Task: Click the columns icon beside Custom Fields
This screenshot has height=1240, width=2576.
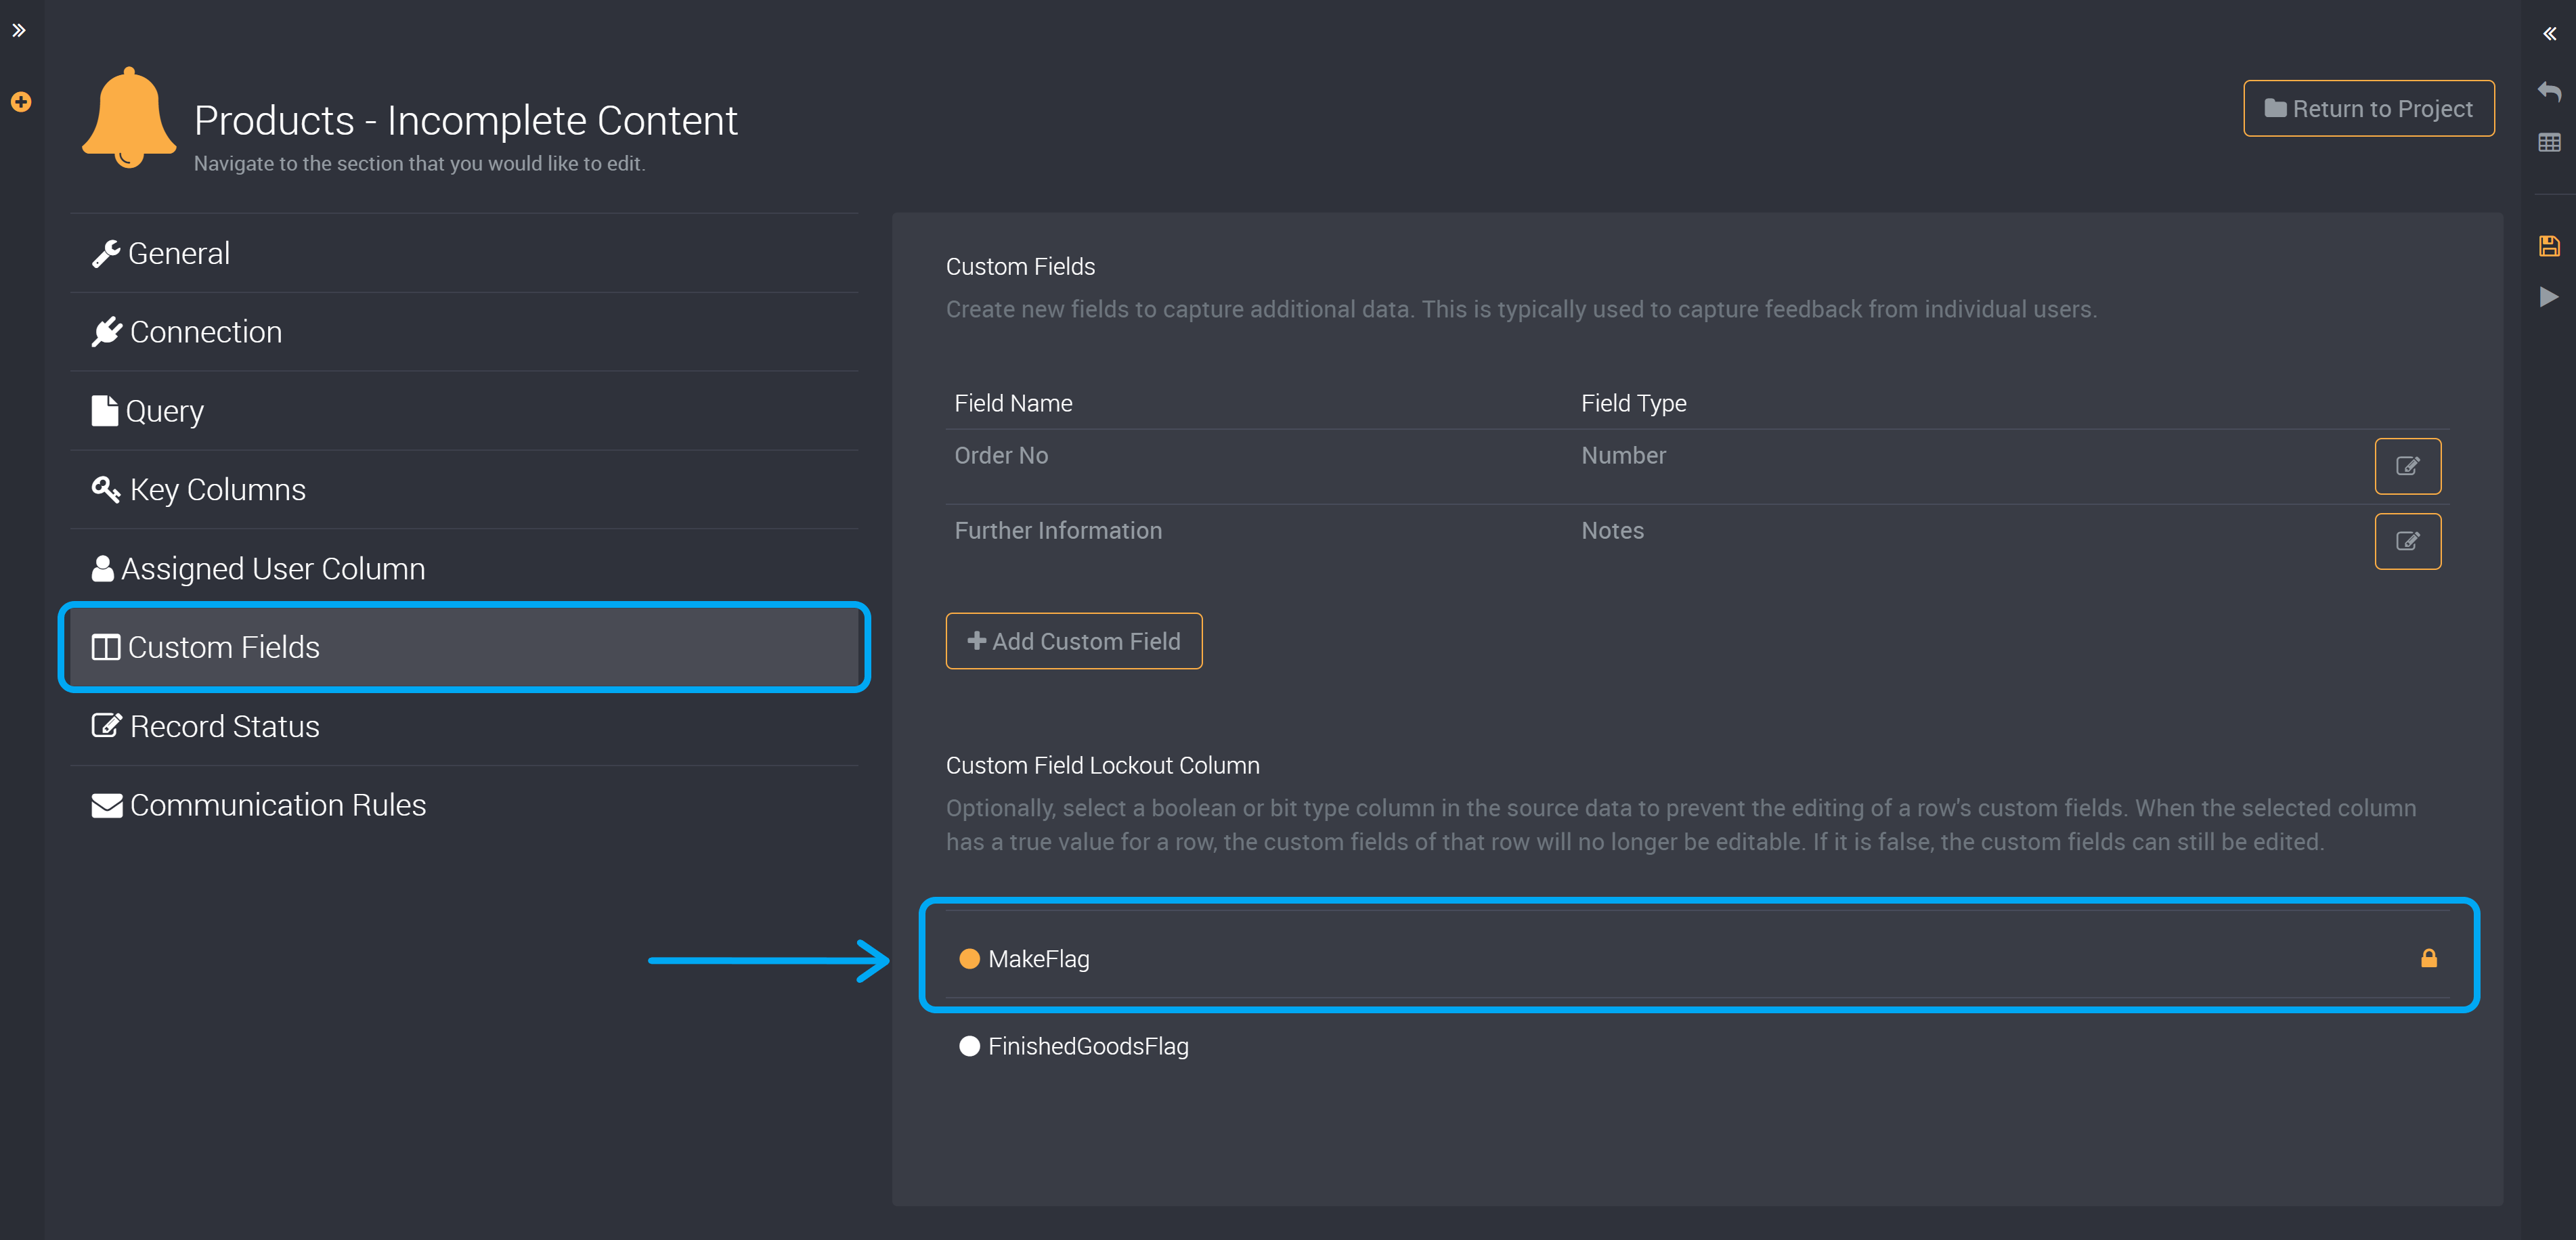Action: click(x=105, y=647)
